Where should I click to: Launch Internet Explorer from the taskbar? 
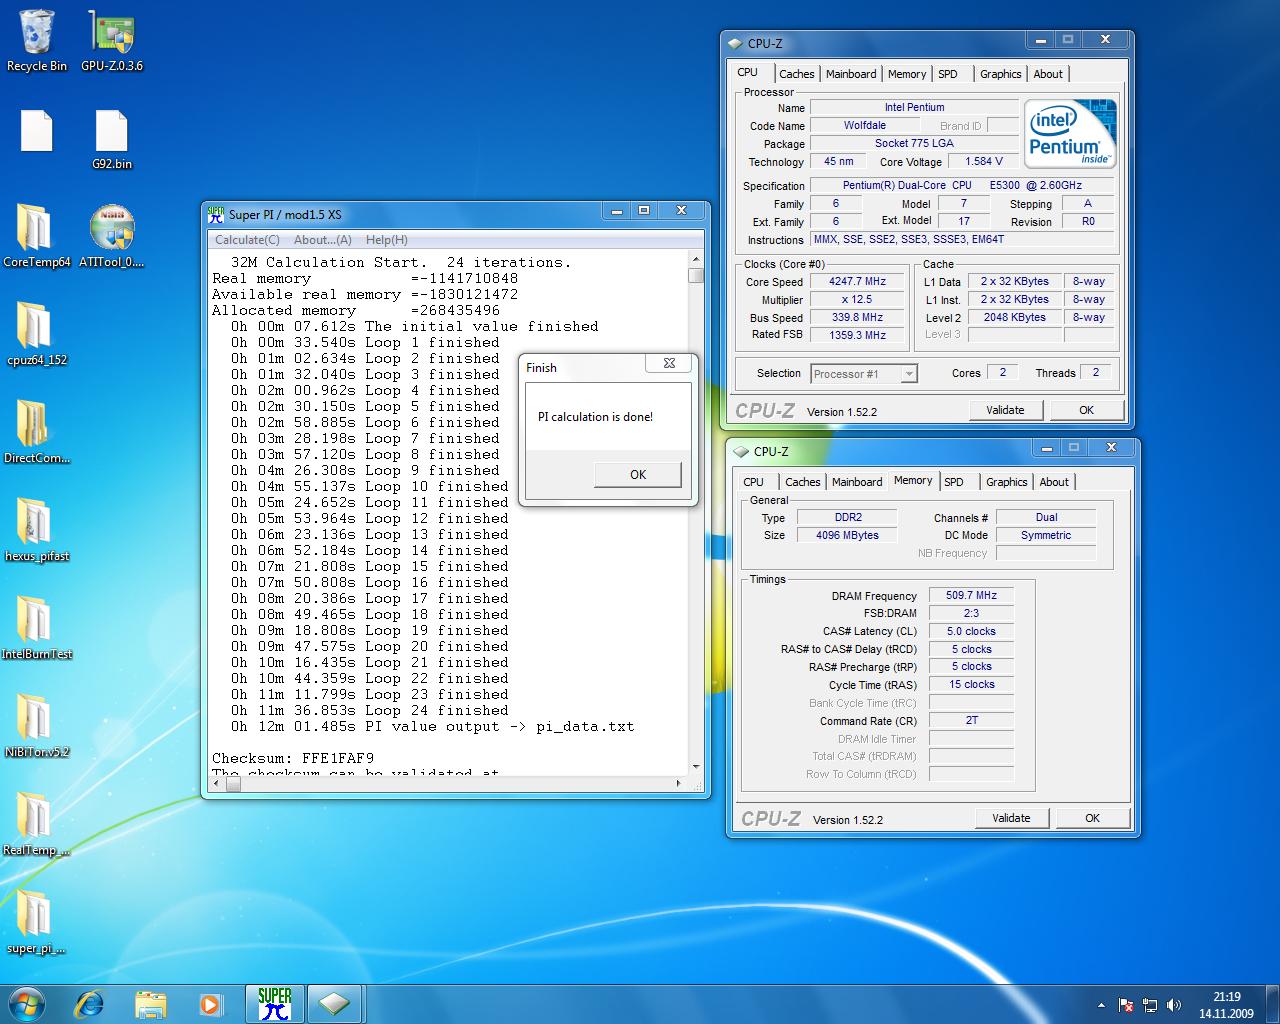tap(91, 1004)
